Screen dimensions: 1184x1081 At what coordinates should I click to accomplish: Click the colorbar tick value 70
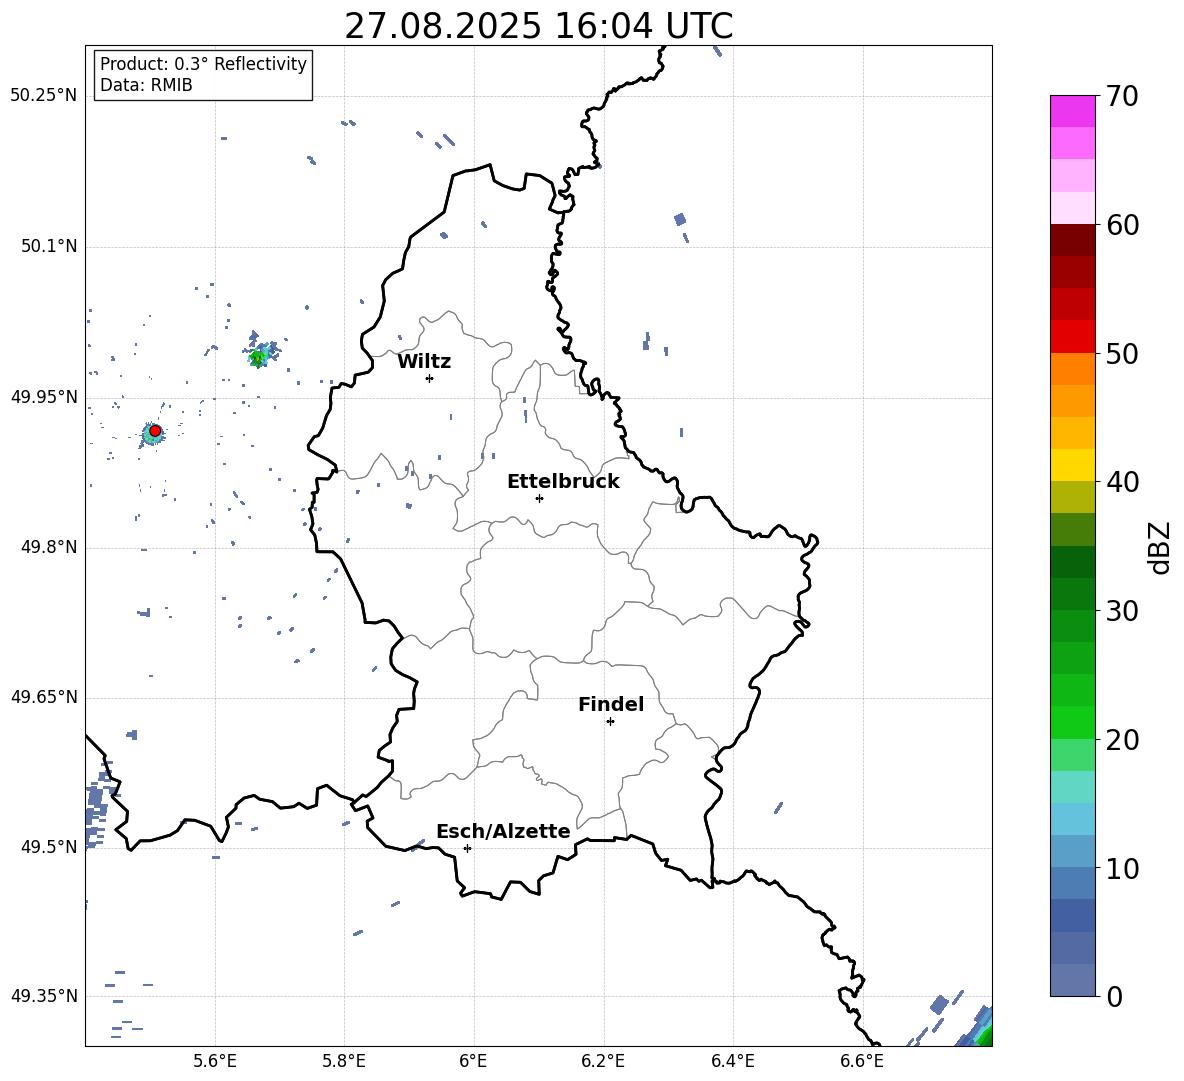[1122, 96]
